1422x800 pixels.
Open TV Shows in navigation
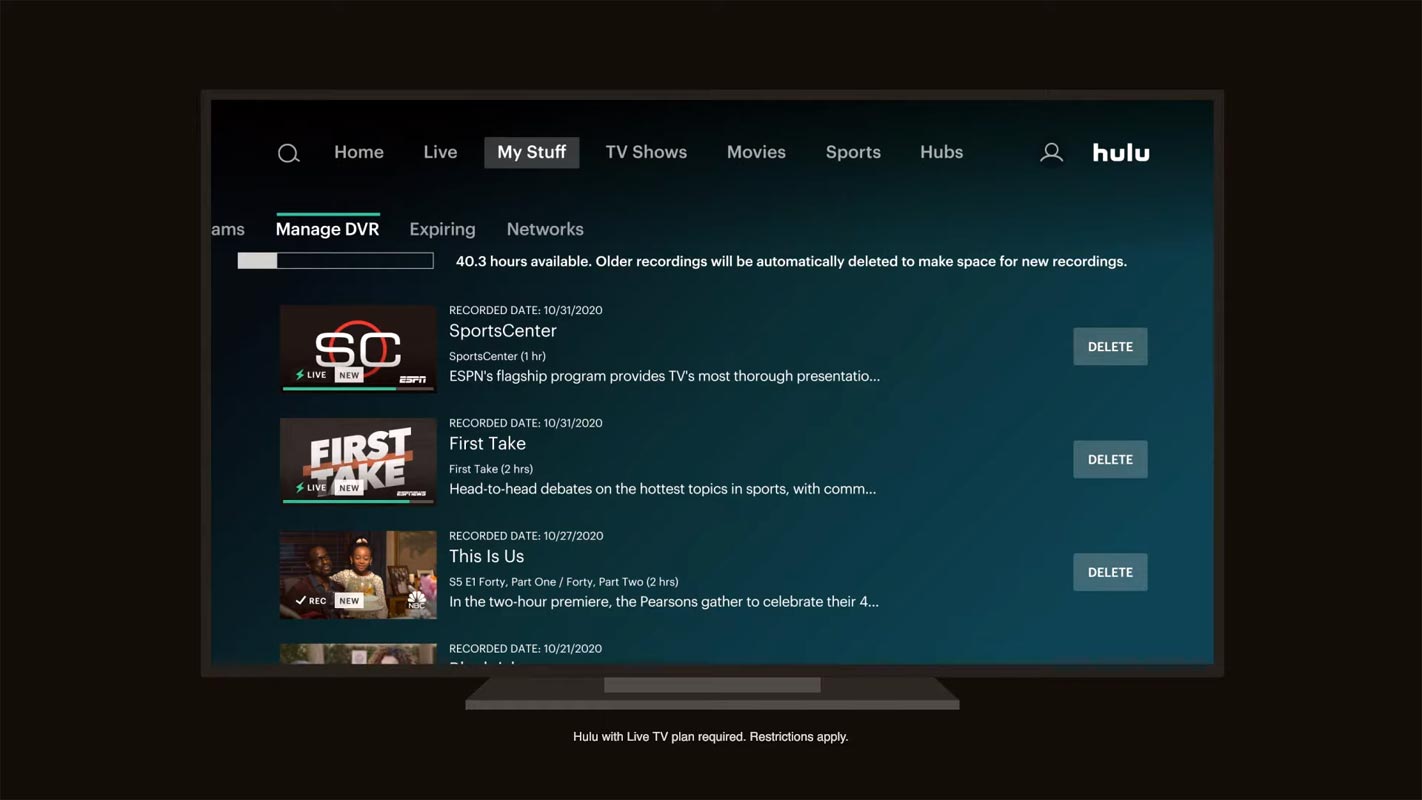tap(646, 152)
